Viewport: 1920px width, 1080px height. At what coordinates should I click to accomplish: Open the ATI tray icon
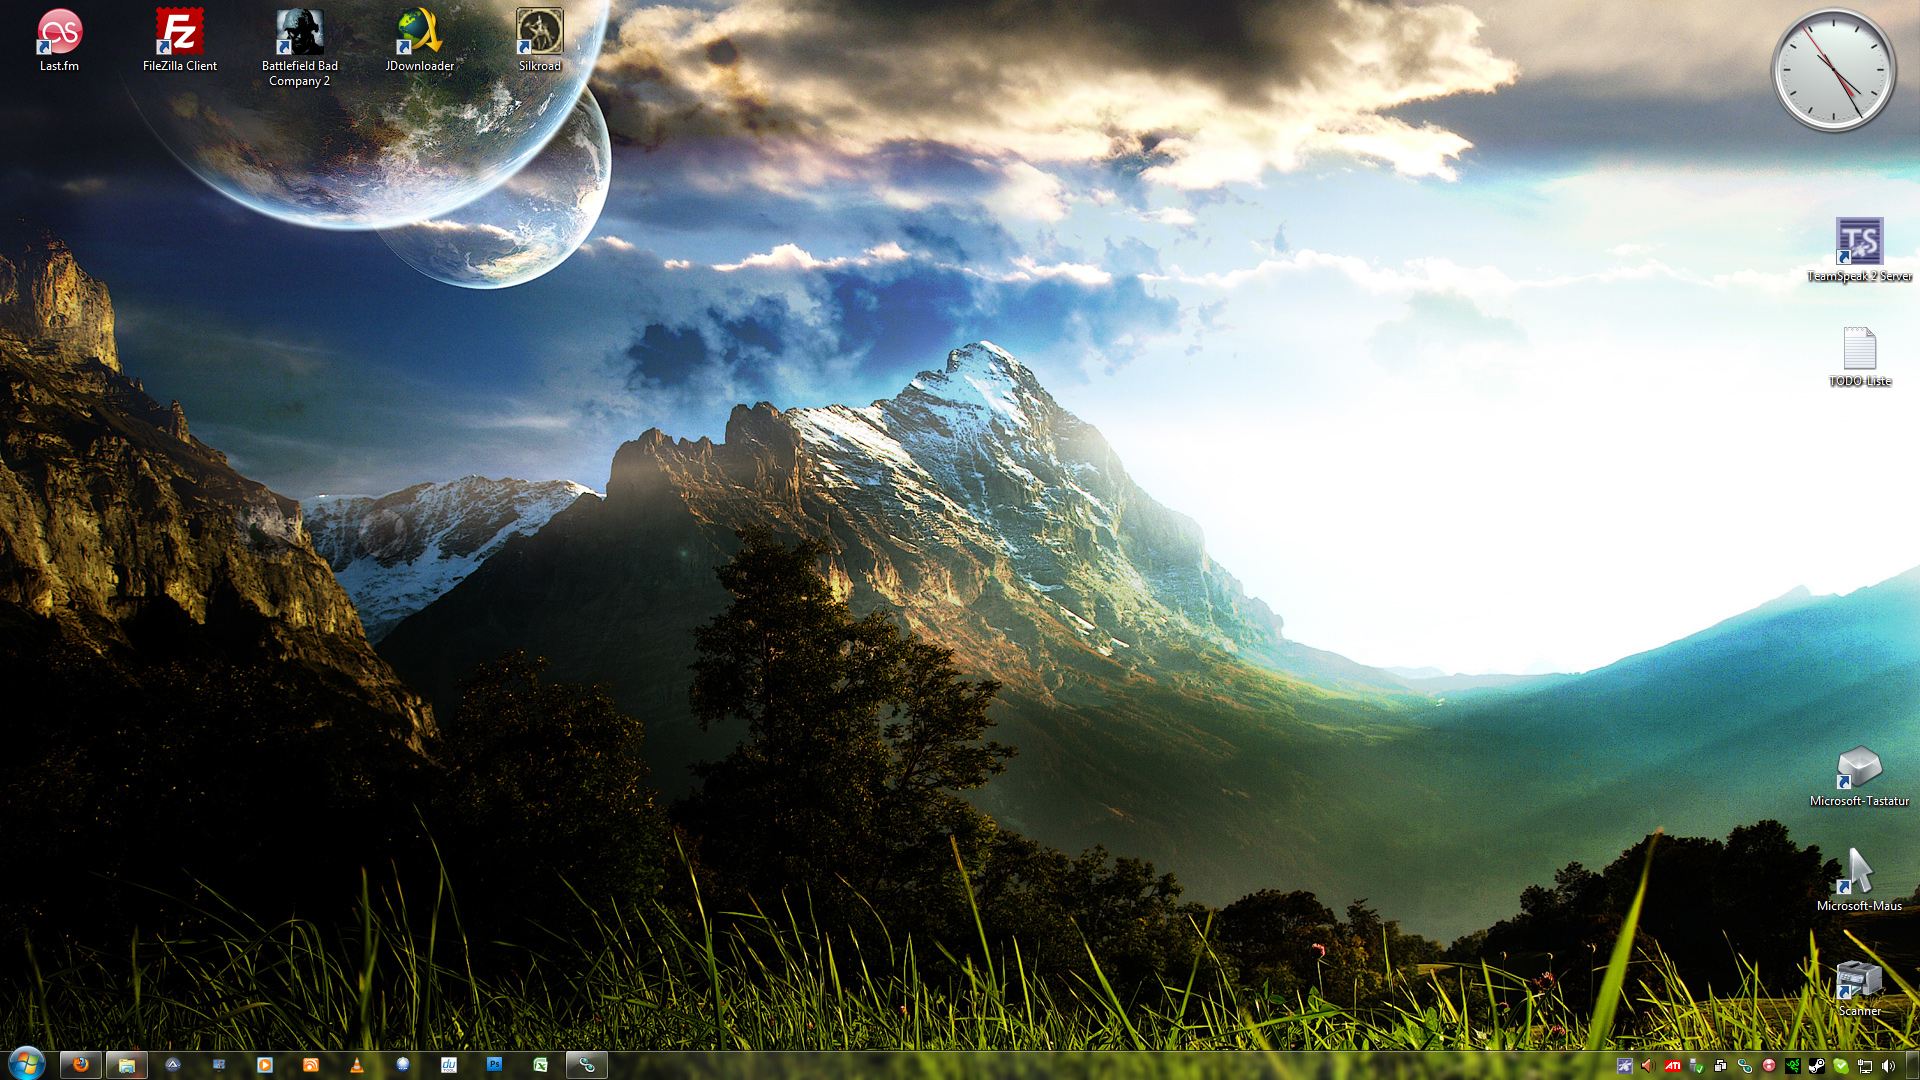click(x=1672, y=1066)
